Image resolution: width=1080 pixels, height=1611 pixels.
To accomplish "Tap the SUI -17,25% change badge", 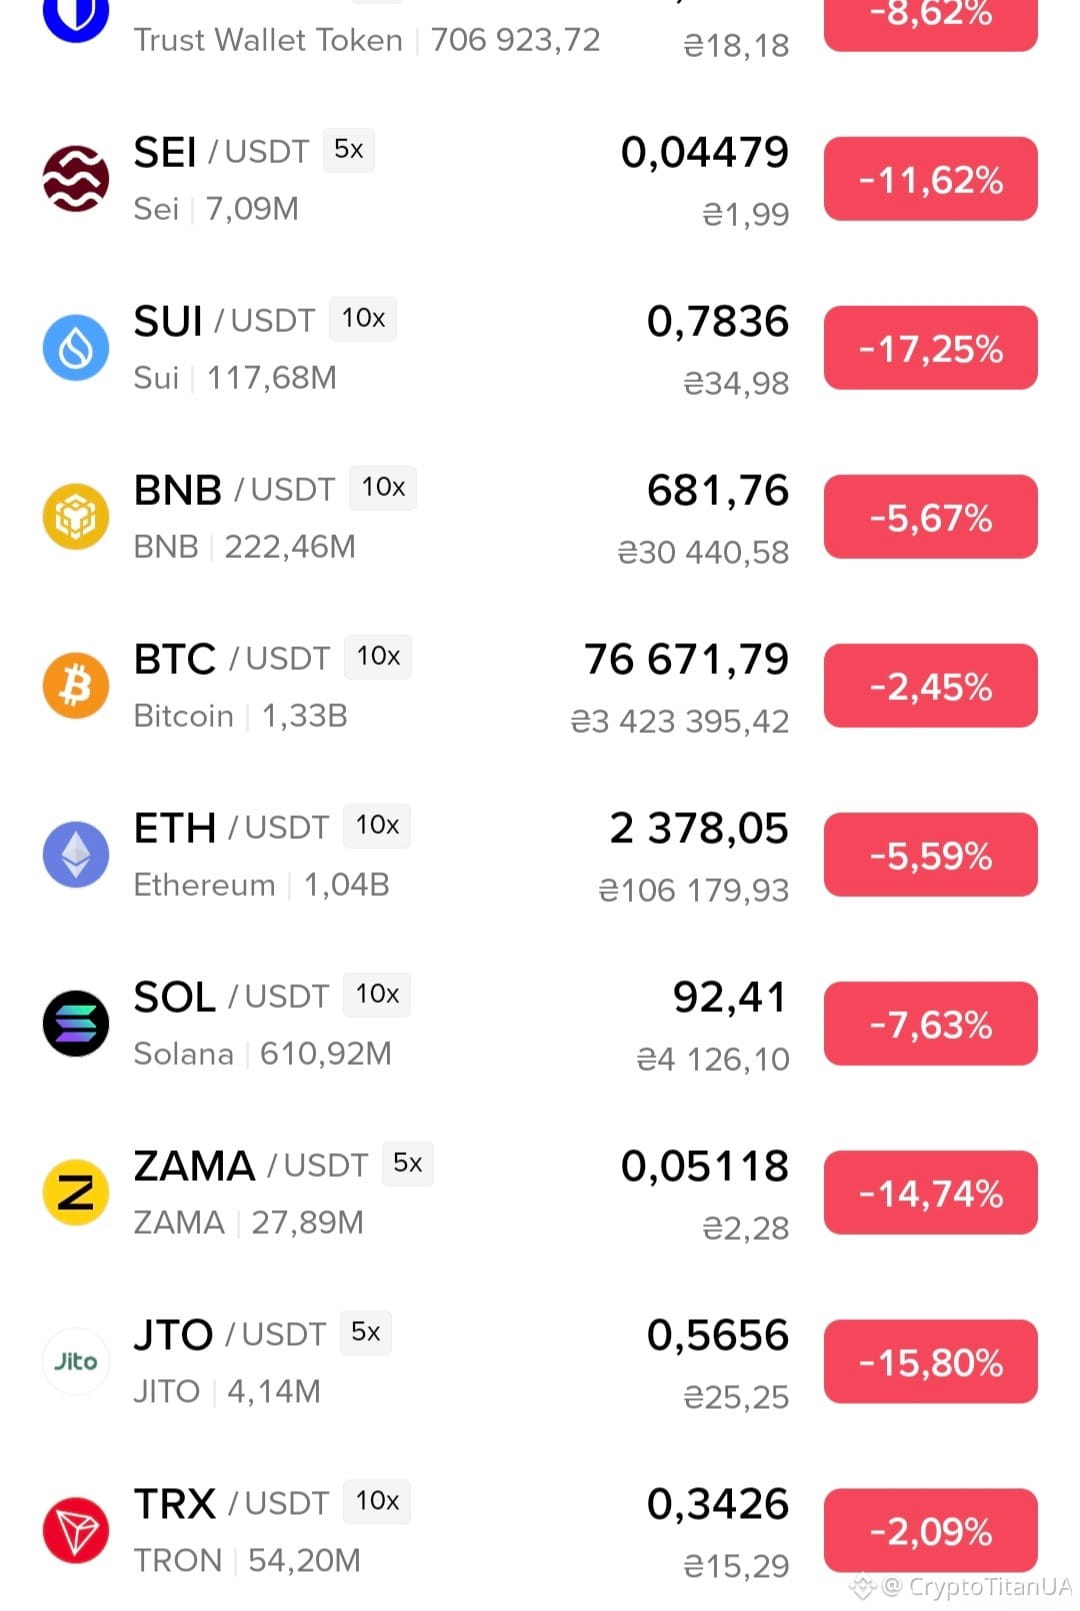I will point(931,349).
